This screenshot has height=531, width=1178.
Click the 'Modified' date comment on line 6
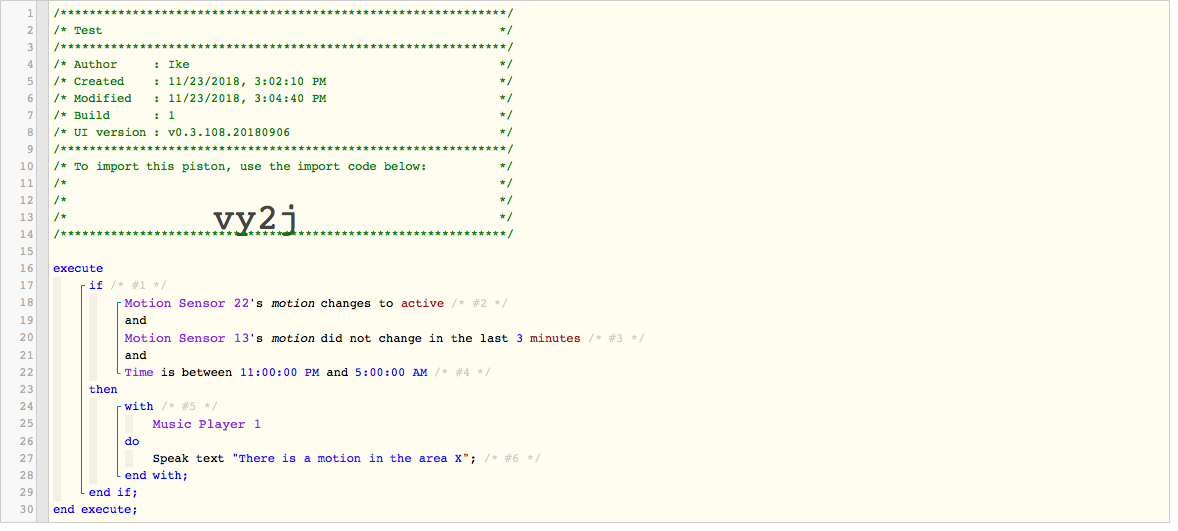coord(283,98)
